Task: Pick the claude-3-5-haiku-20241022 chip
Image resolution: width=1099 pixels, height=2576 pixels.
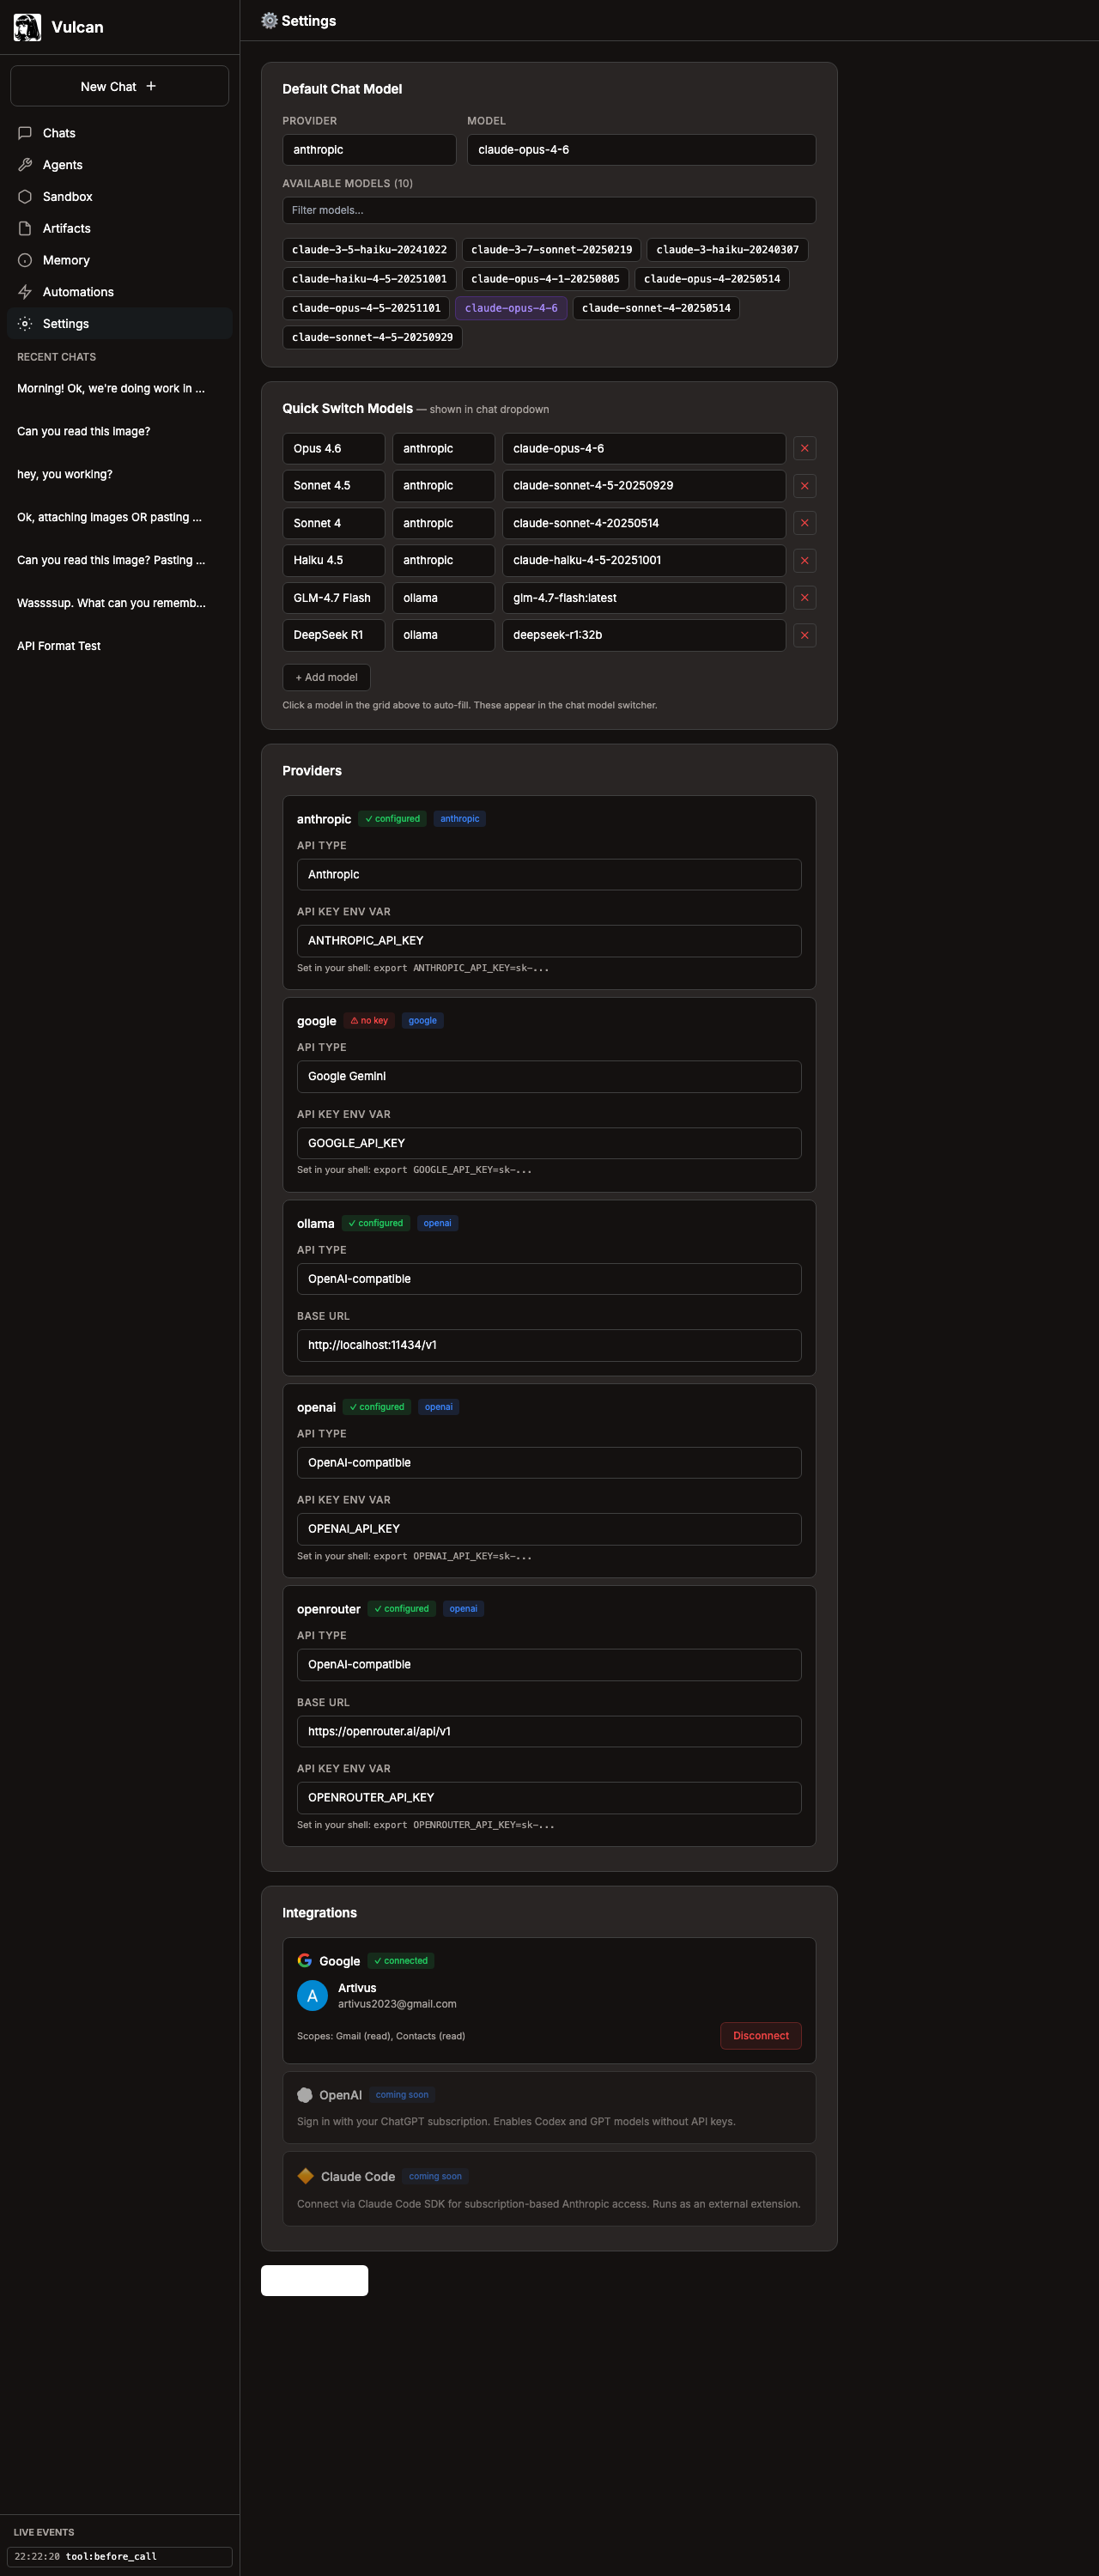Action: 369,250
